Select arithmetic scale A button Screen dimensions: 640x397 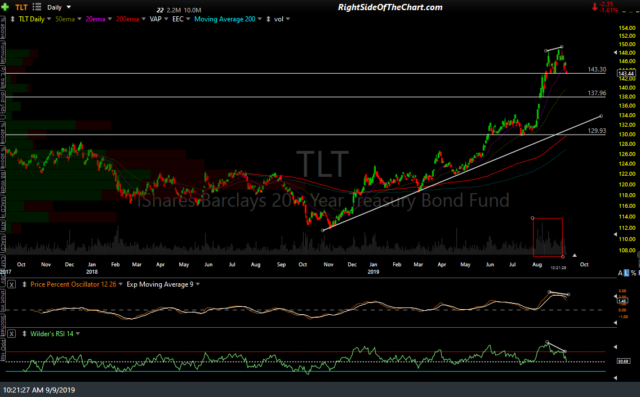620,273
